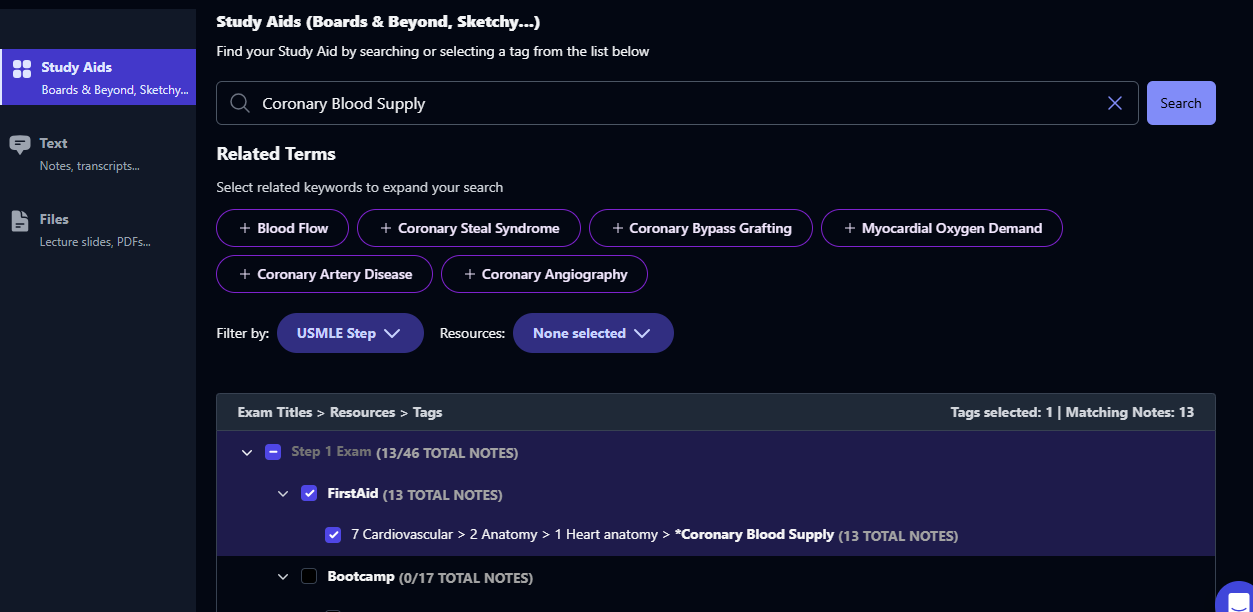Click the Files document icon

click(x=20, y=221)
